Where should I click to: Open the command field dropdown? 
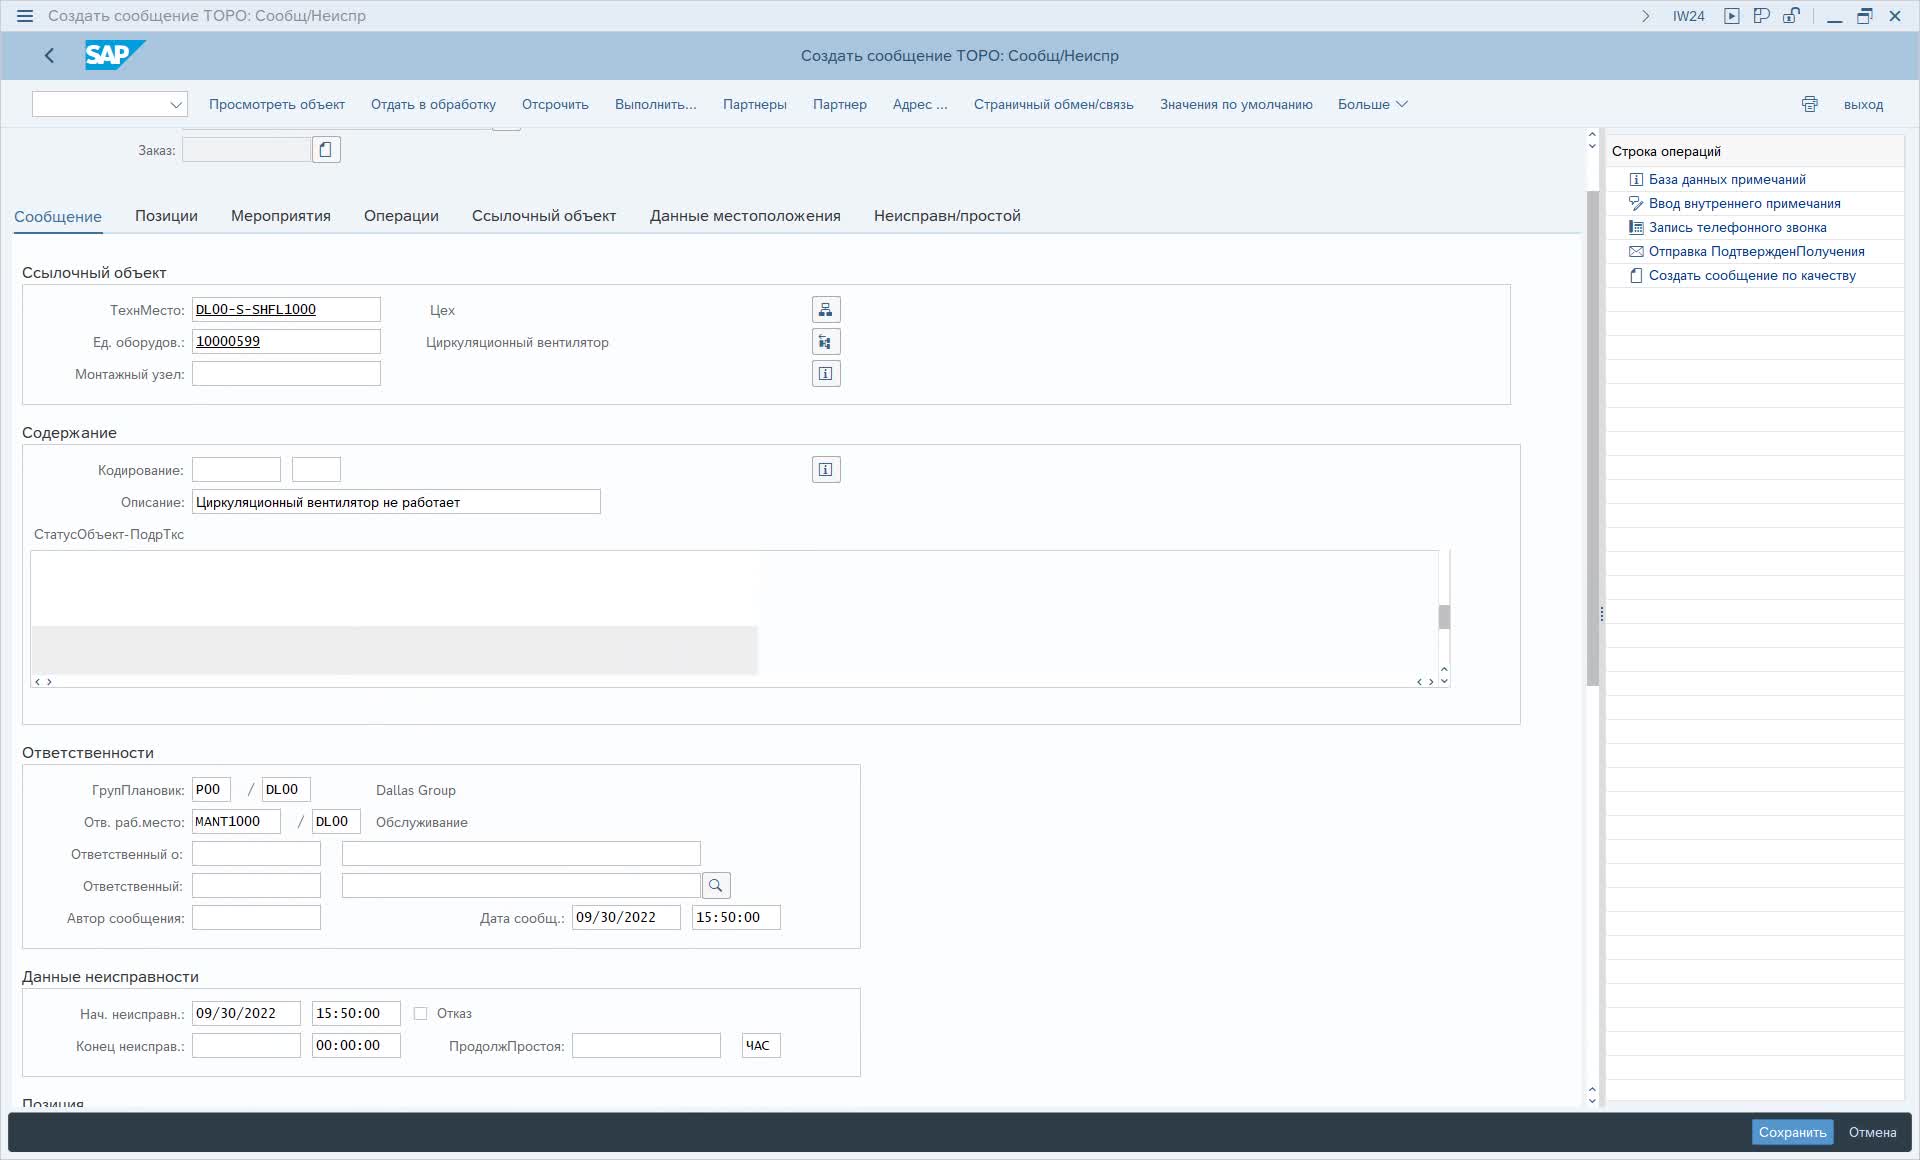pyautogui.click(x=176, y=104)
